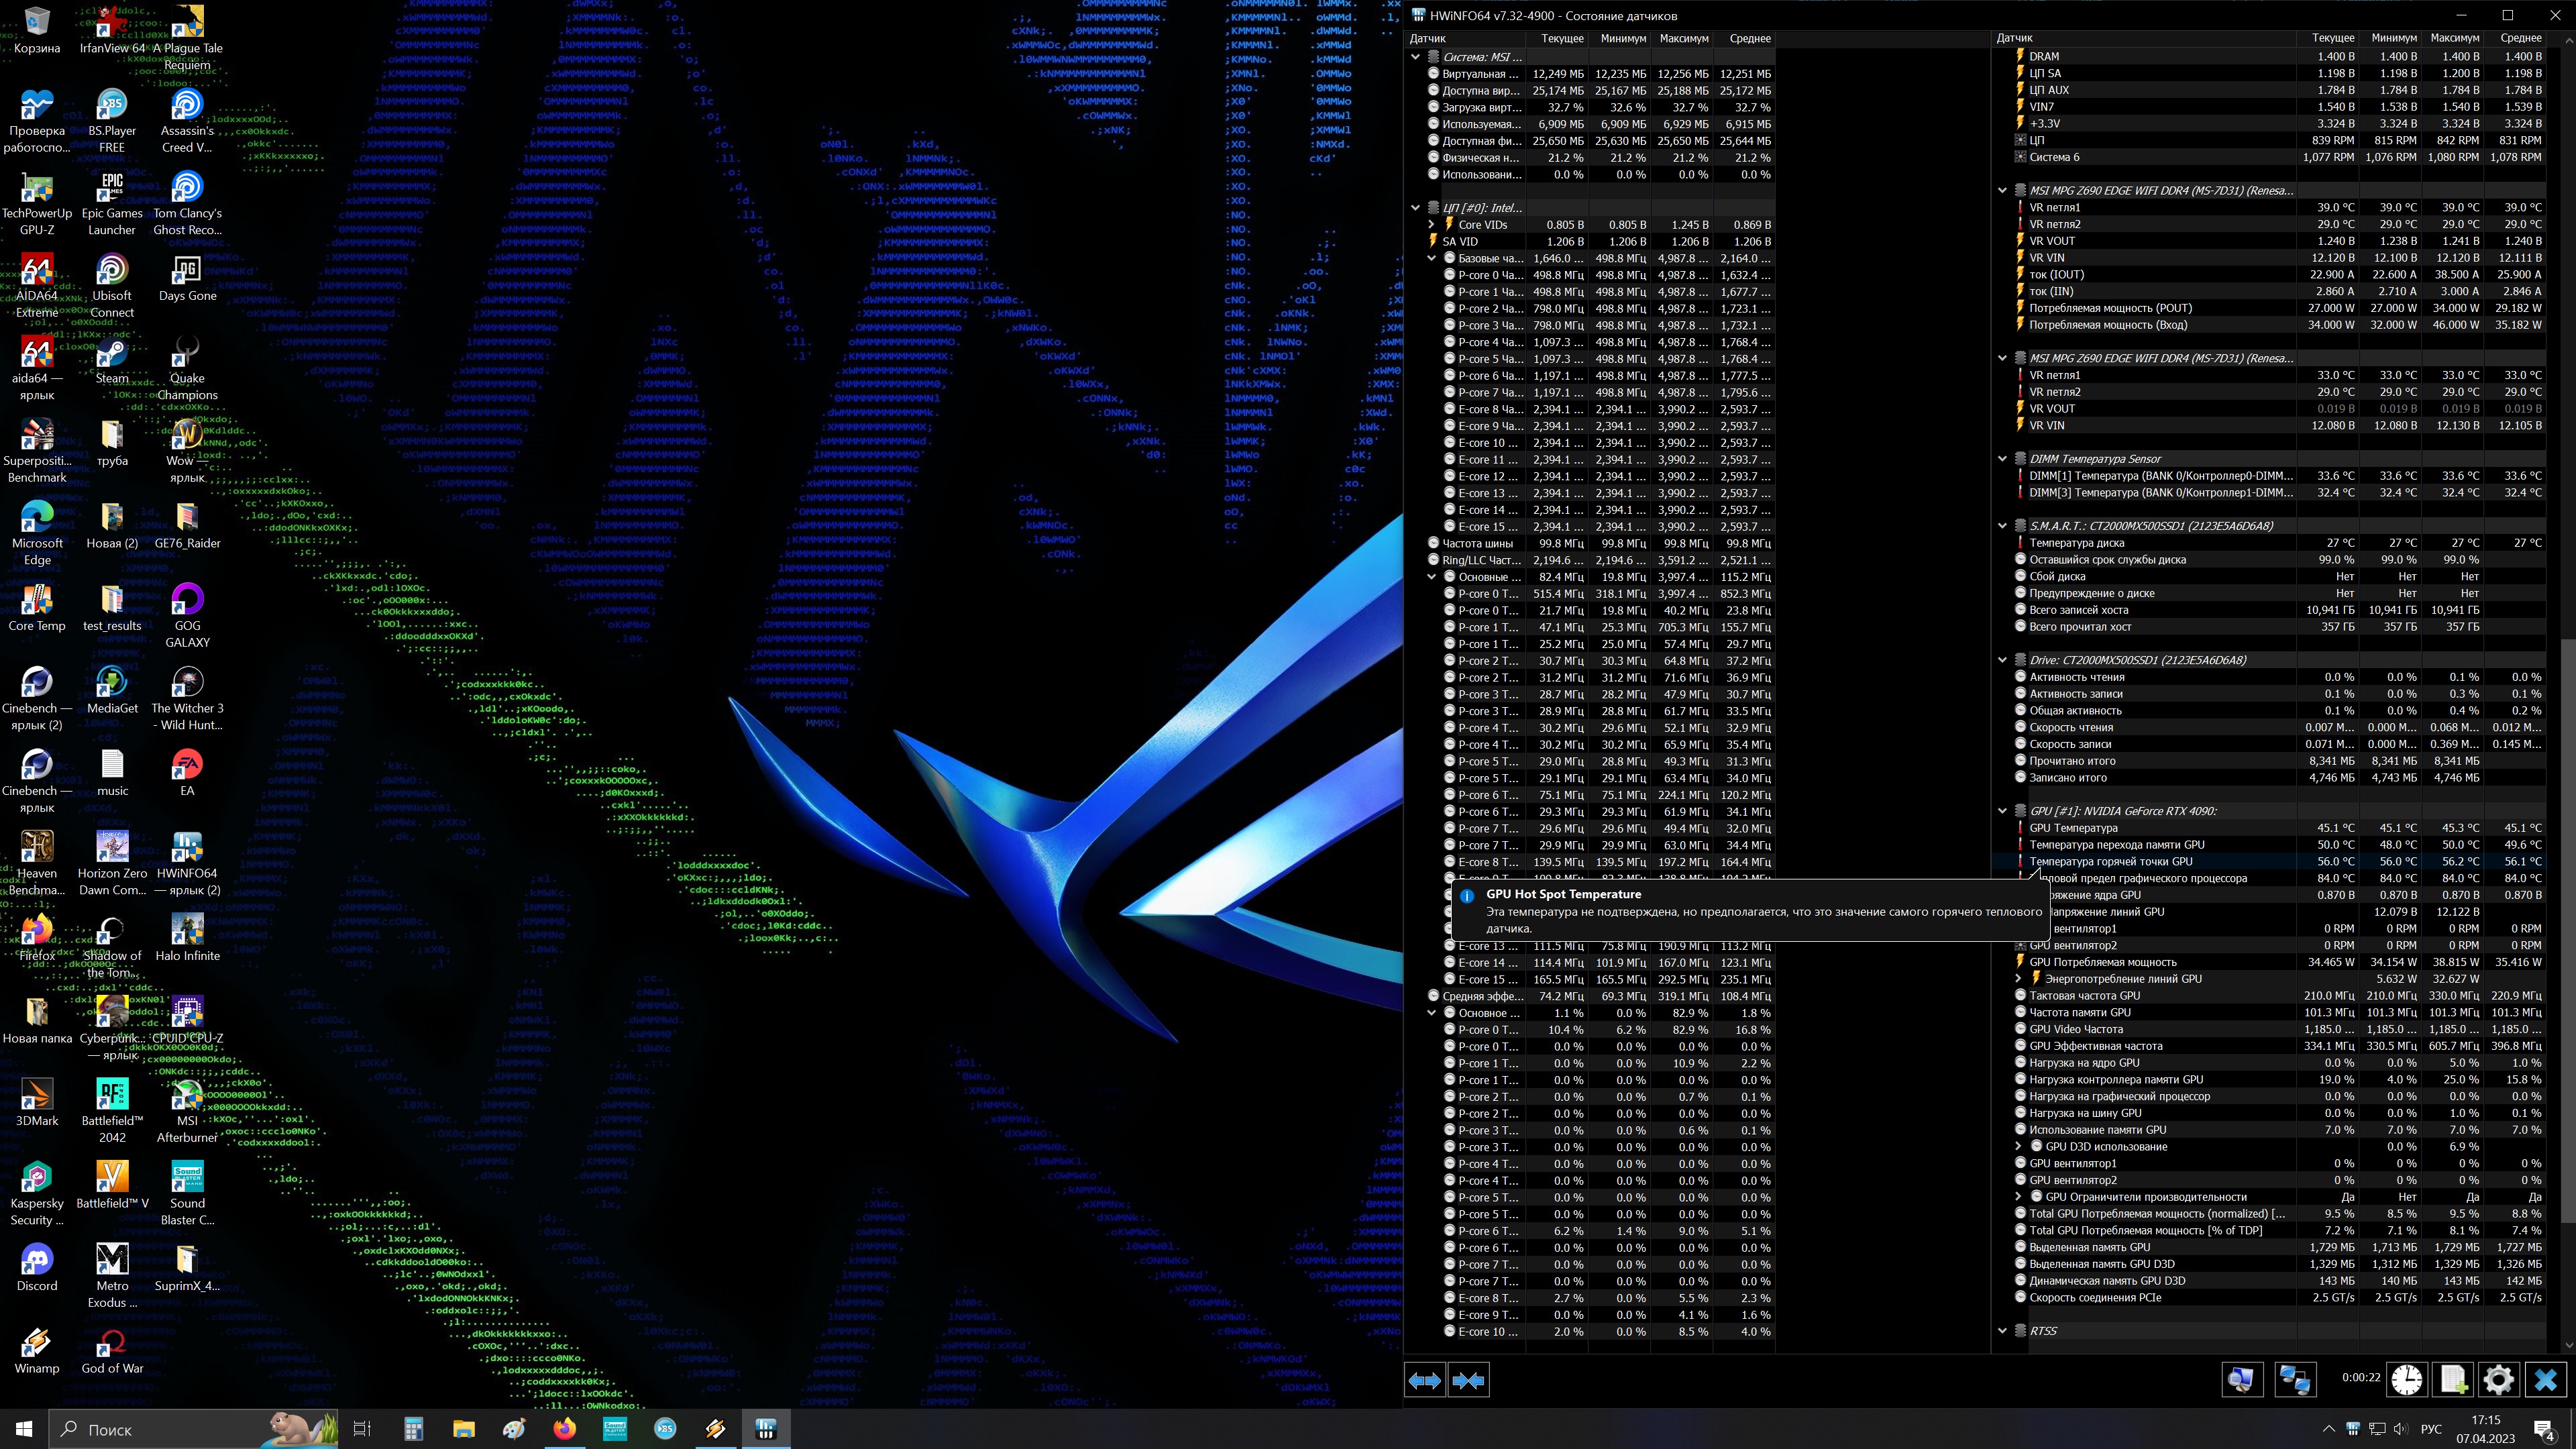Image resolution: width=2576 pixels, height=1449 pixels.
Task: Expand GPU D3D использование sub-item
Action: point(2018,1147)
